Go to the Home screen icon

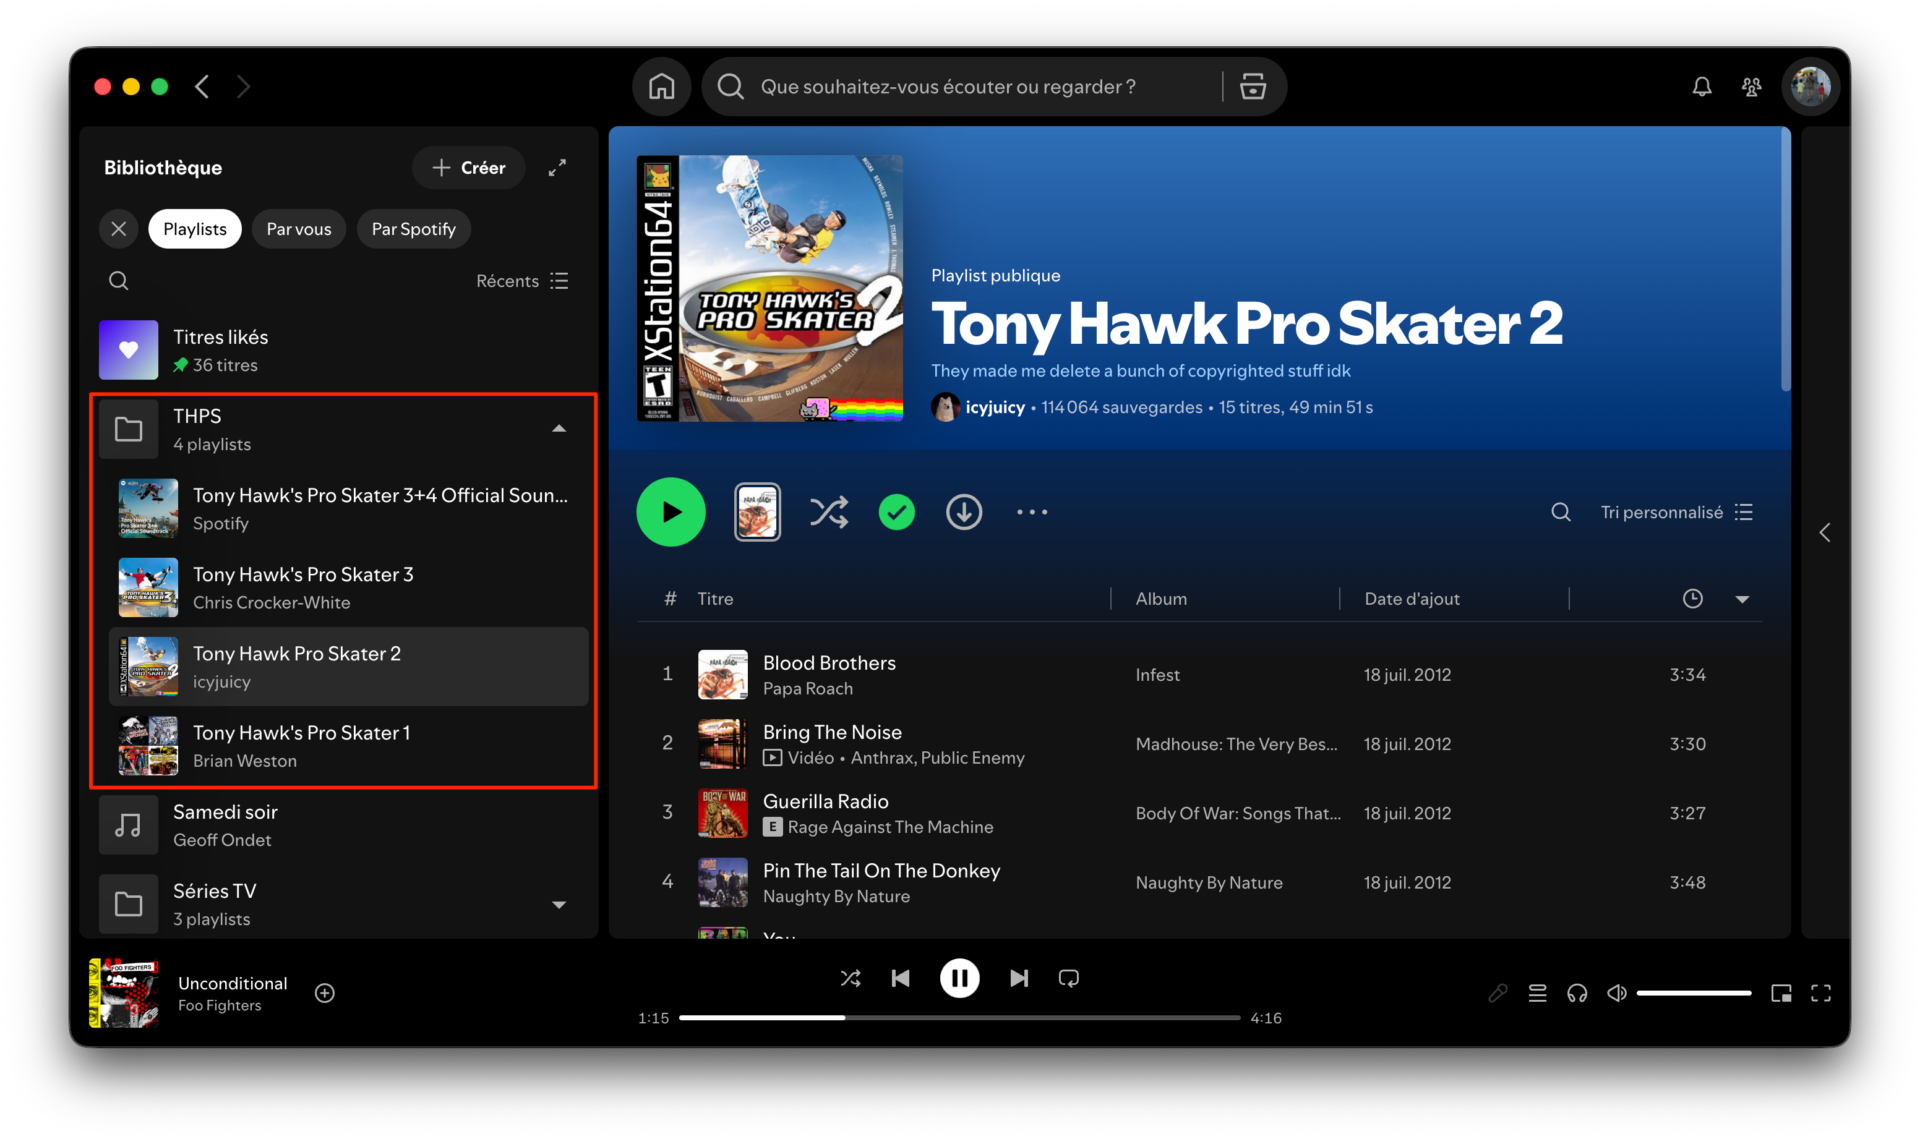[x=661, y=87]
